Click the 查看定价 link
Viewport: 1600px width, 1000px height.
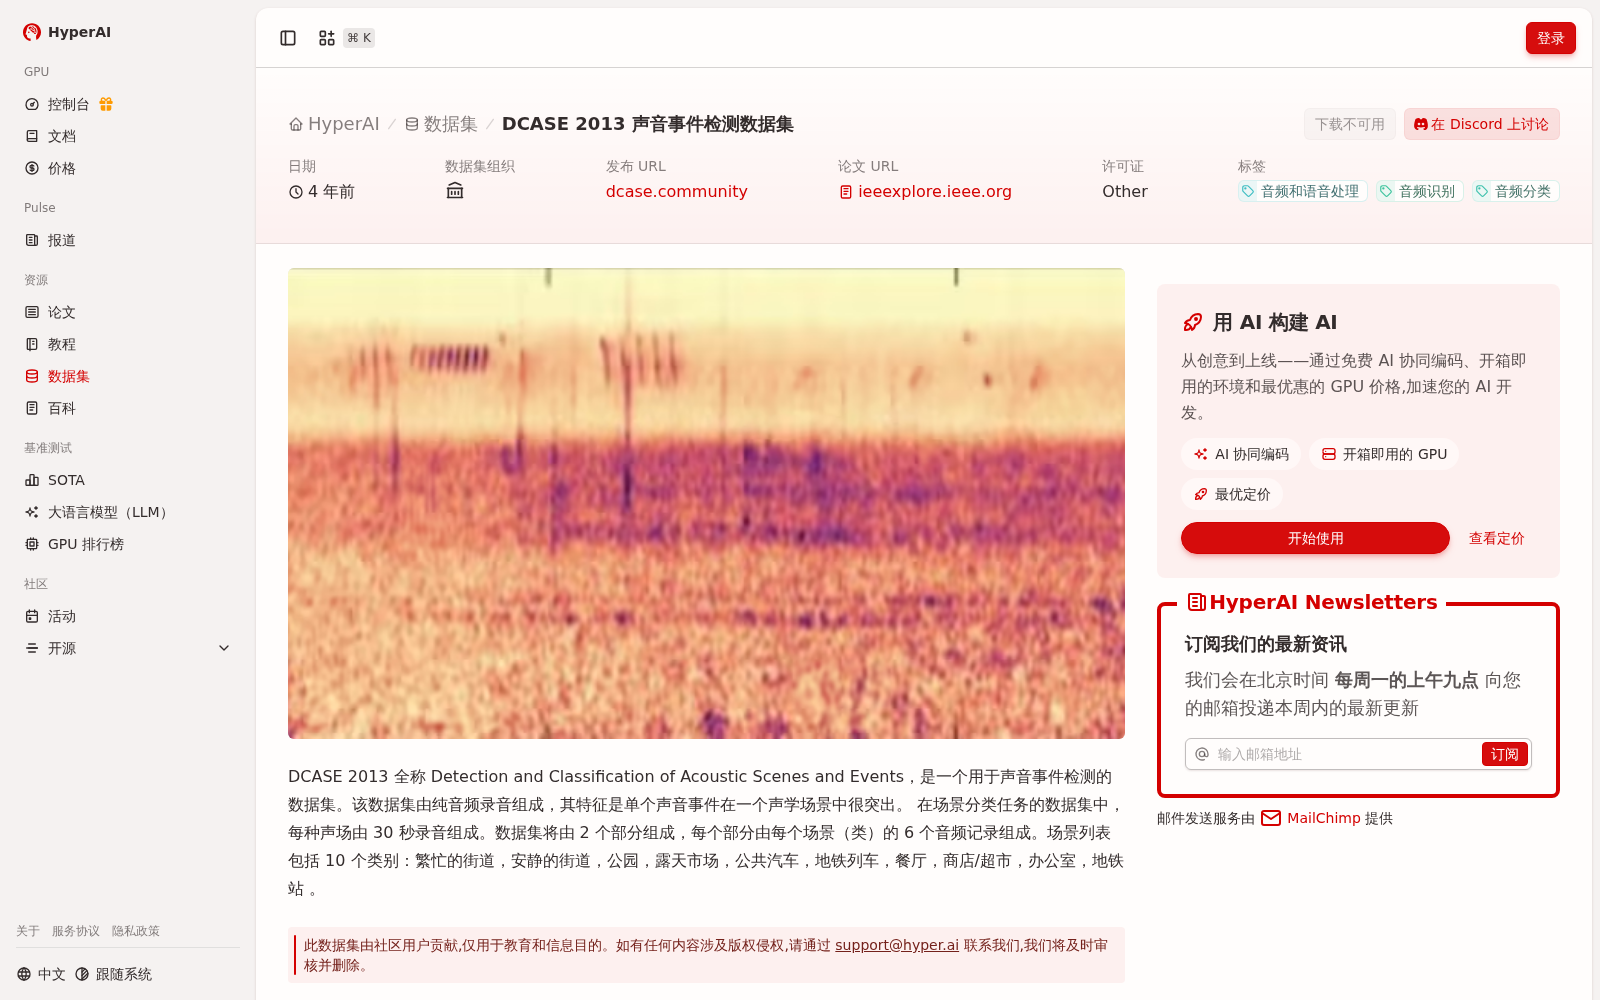tap(1496, 538)
